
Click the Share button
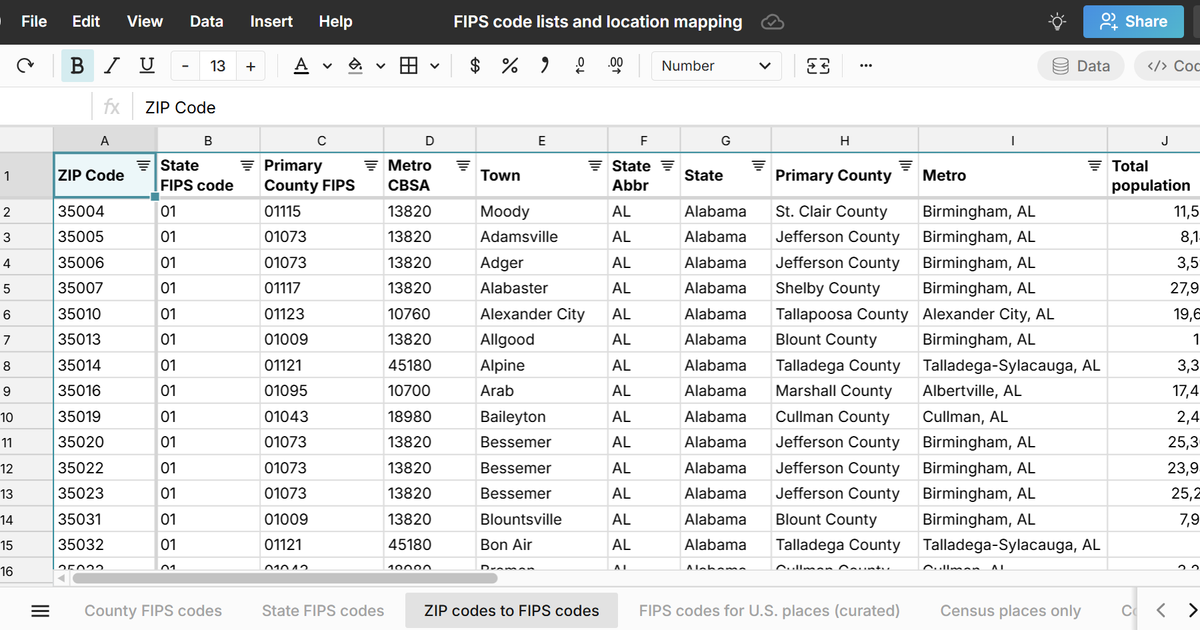click(x=1133, y=21)
